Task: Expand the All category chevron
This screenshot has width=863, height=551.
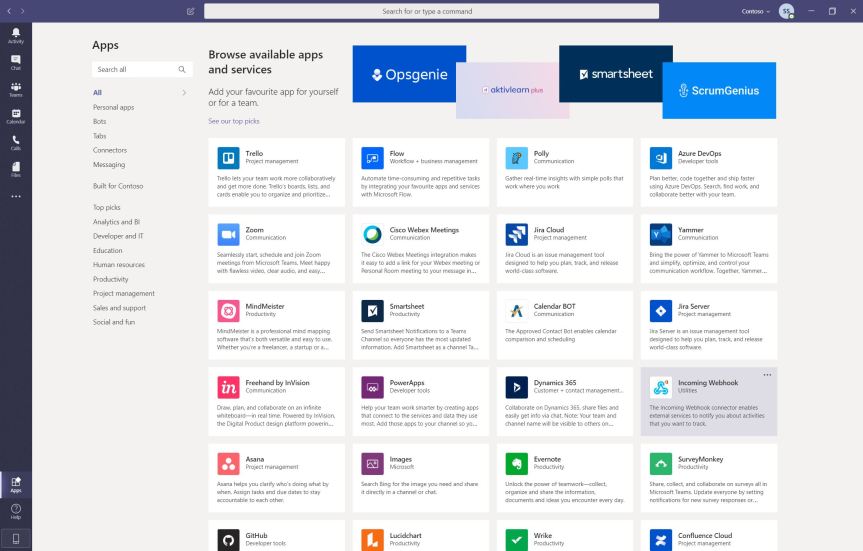Action: point(184,93)
